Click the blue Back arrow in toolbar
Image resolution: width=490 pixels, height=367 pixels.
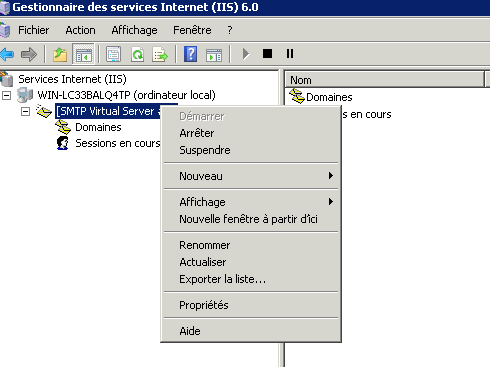pyautogui.click(x=7, y=54)
